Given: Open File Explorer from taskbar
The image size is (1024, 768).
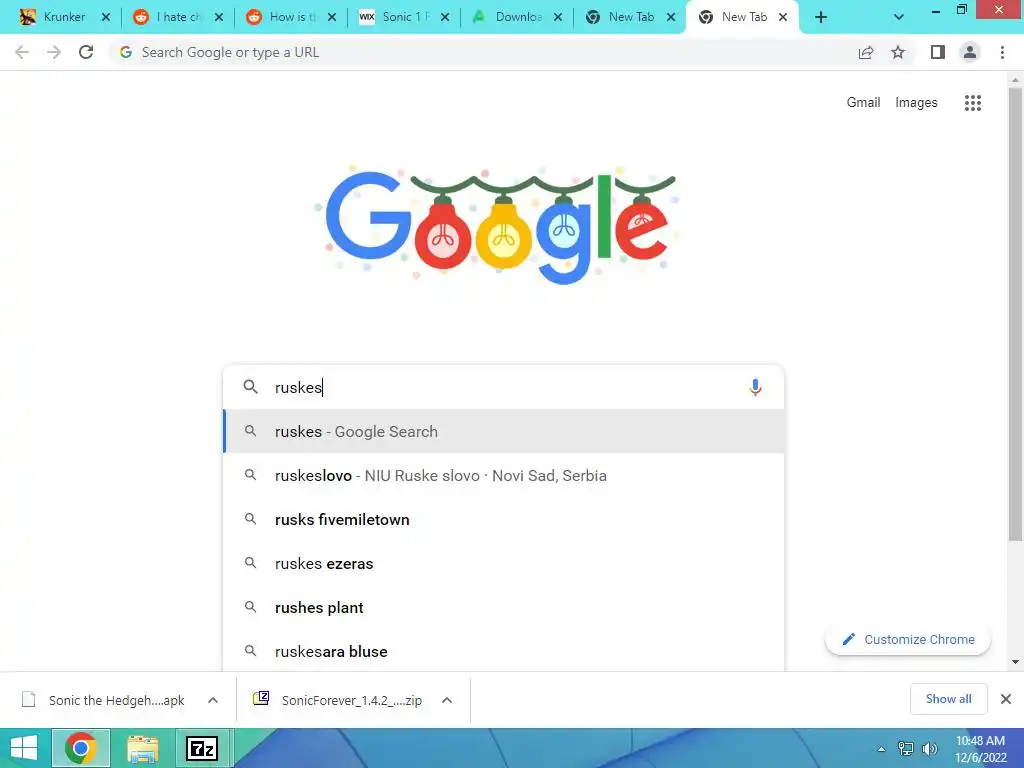Looking at the screenshot, I should pos(142,748).
